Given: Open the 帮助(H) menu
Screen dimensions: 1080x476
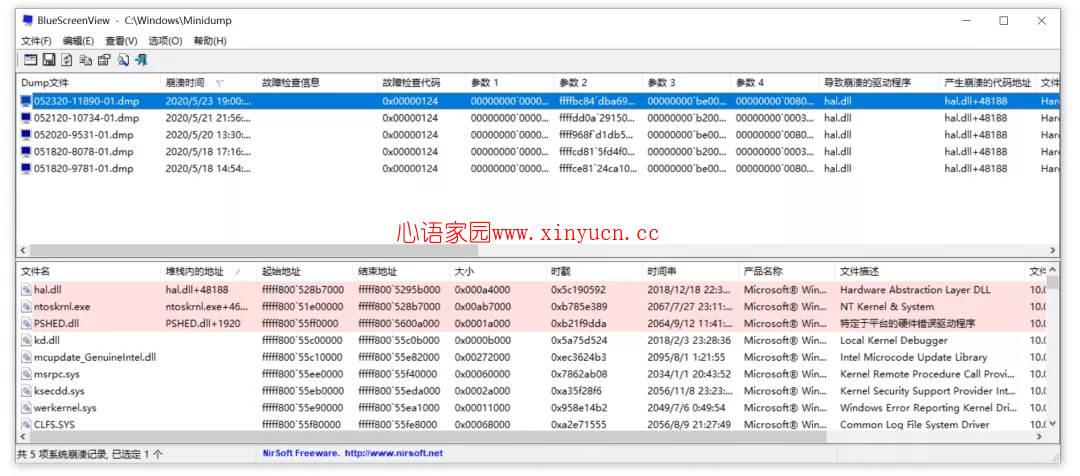Looking at the screenshot, I should [x=210, y=41].
